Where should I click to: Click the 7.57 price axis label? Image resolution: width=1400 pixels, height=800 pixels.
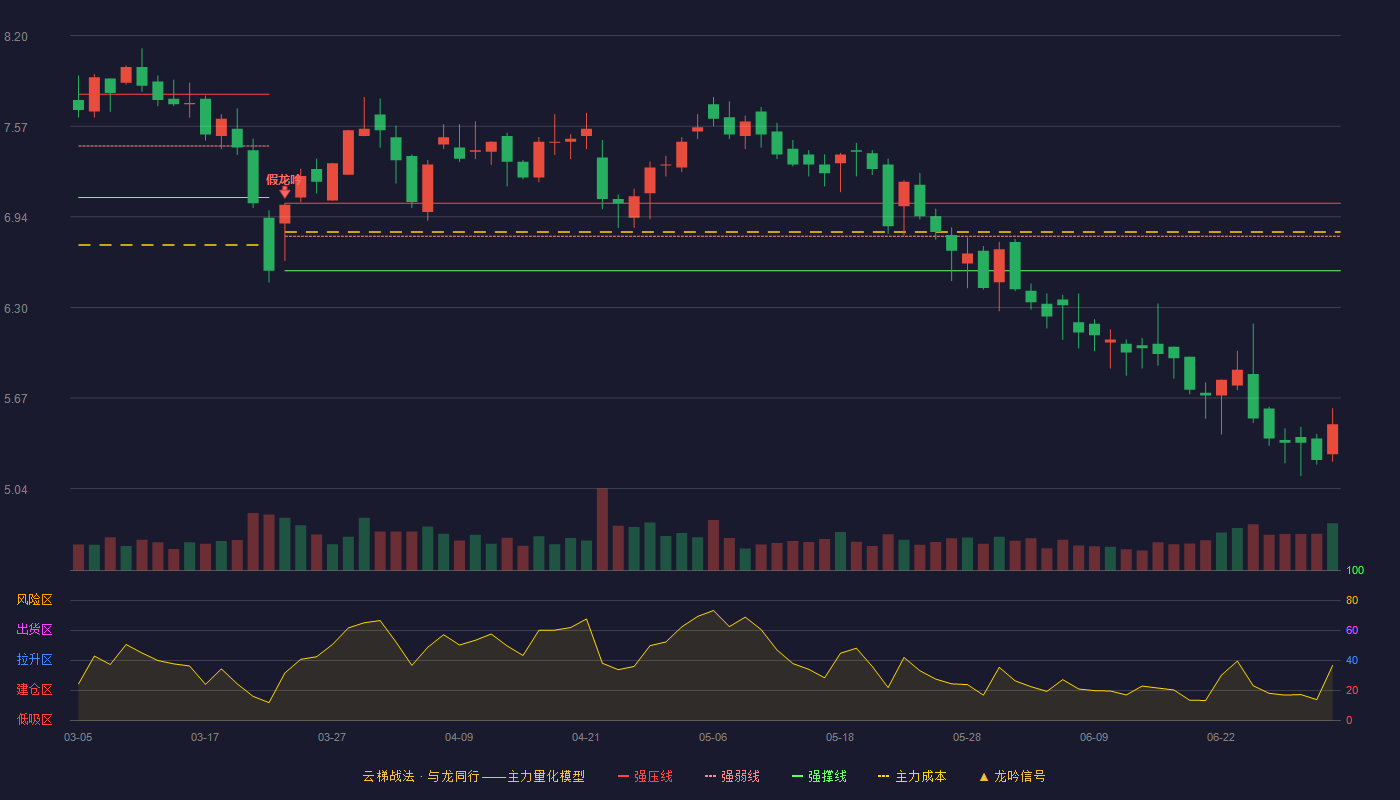coord(16,128)
